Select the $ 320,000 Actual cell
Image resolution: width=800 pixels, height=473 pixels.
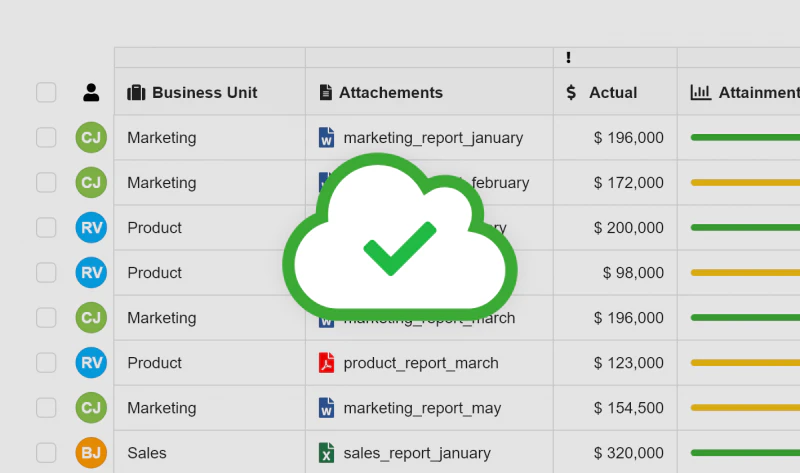coord(615,453)
